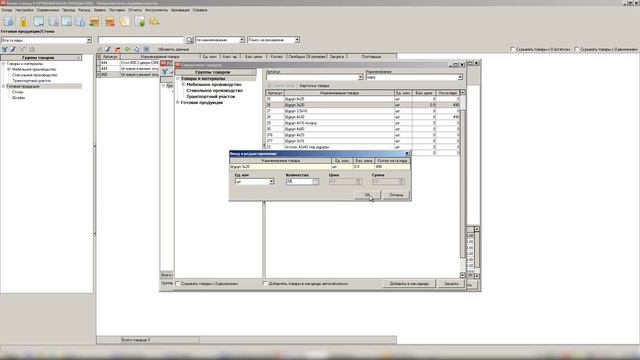Click the Количество spinner arrows
640x360 pixels.
click(316, 182)
